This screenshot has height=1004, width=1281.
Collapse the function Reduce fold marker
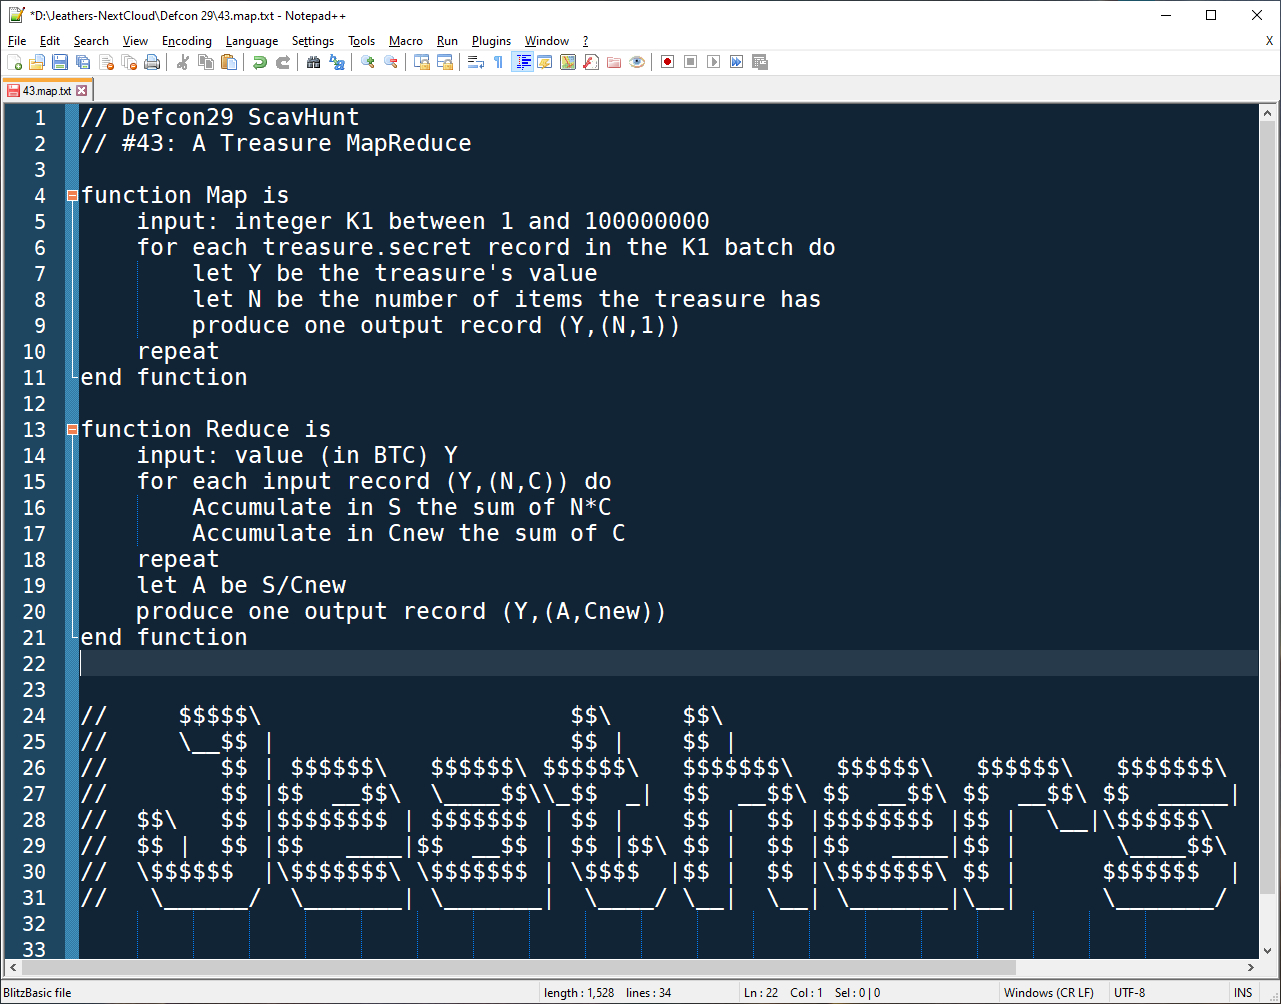pyautogui.click(x=72, y=430)
